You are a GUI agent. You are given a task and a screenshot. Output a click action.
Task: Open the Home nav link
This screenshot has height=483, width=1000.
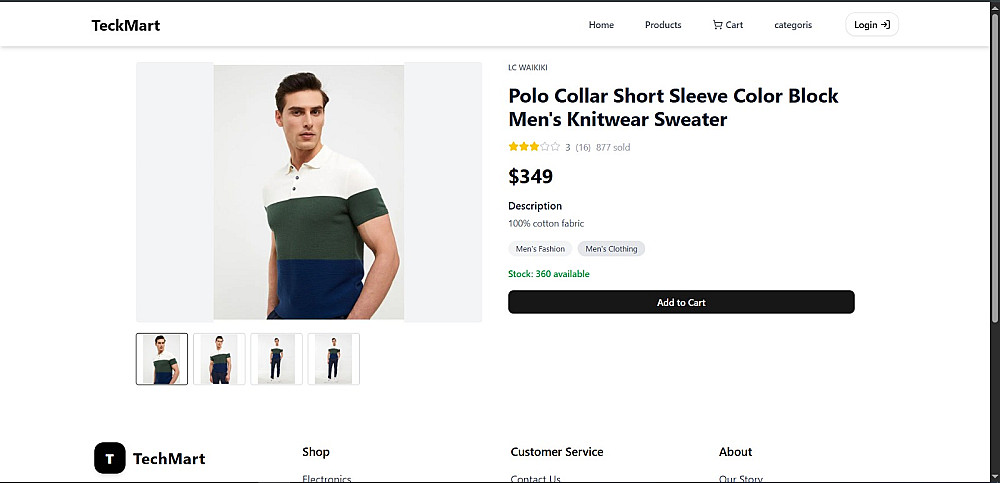pos(601,25)
